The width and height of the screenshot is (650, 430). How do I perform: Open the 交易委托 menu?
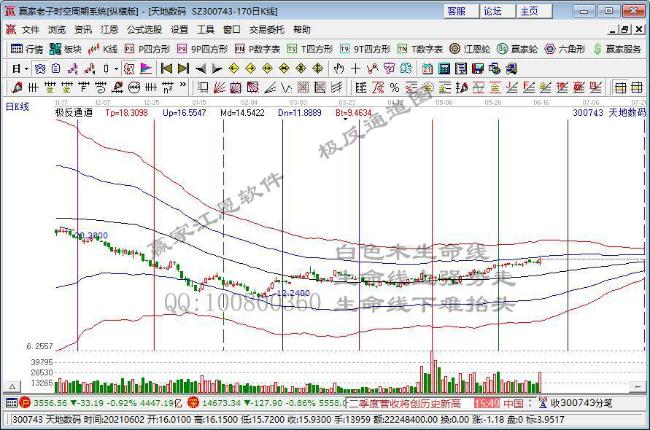click(x=267, y=29)
